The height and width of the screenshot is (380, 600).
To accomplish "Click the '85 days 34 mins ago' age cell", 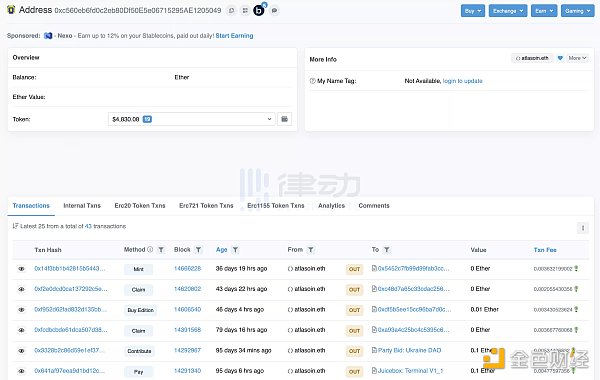I will pos(243,350).
